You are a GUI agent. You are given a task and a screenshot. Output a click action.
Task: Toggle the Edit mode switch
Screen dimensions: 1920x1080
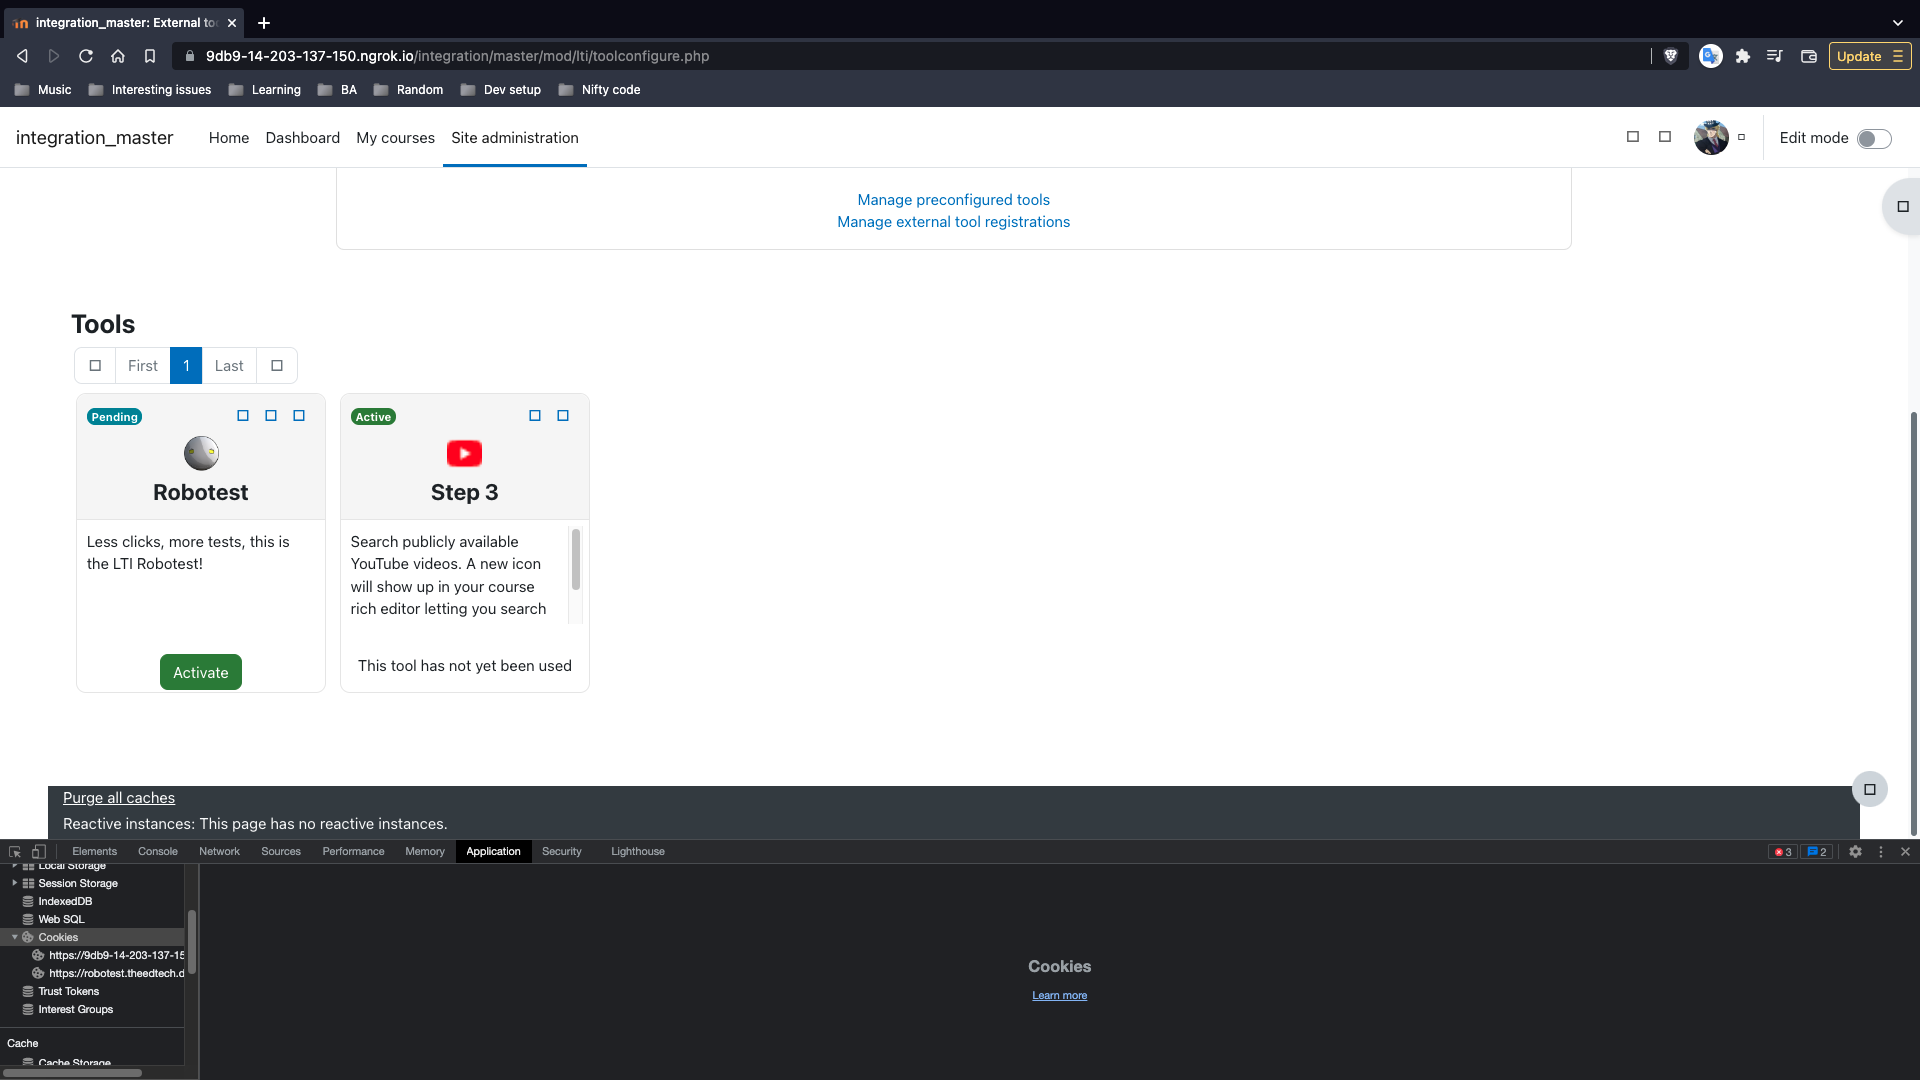(1874, 139)
